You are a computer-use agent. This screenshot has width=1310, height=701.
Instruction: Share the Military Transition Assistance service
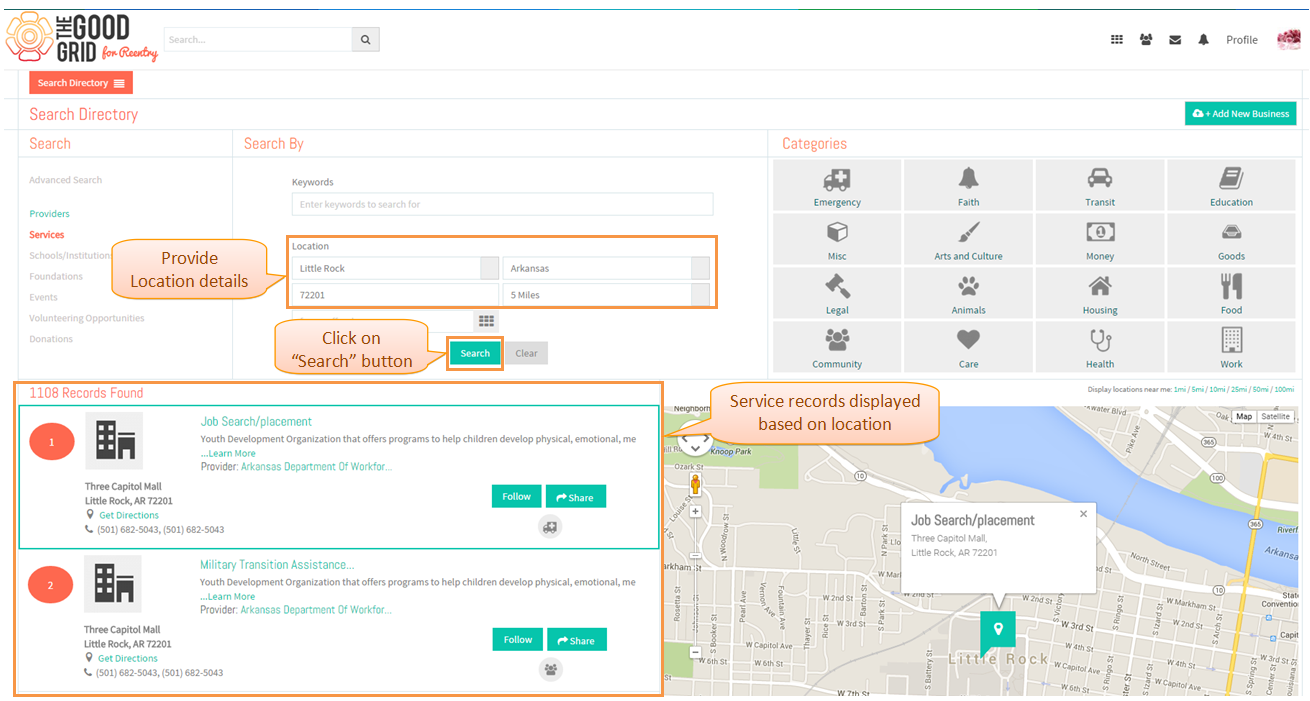(x=577, y=640)
